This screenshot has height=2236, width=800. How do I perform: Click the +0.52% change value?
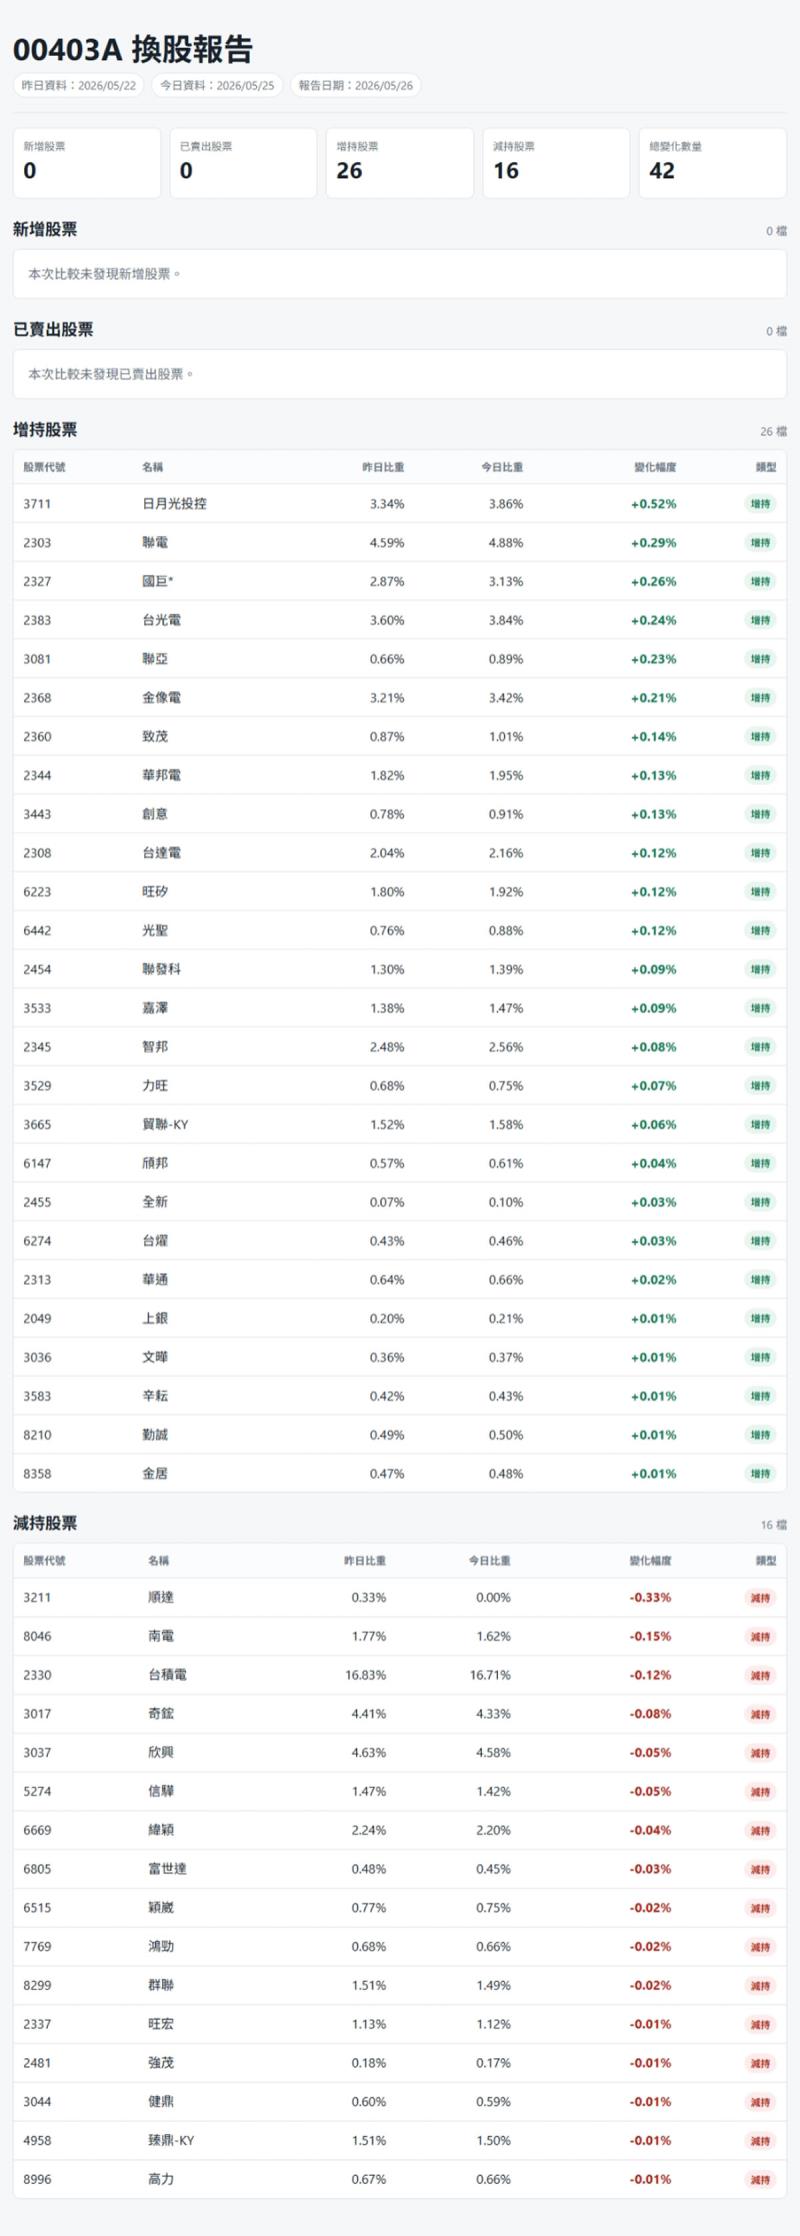[653, 504]
